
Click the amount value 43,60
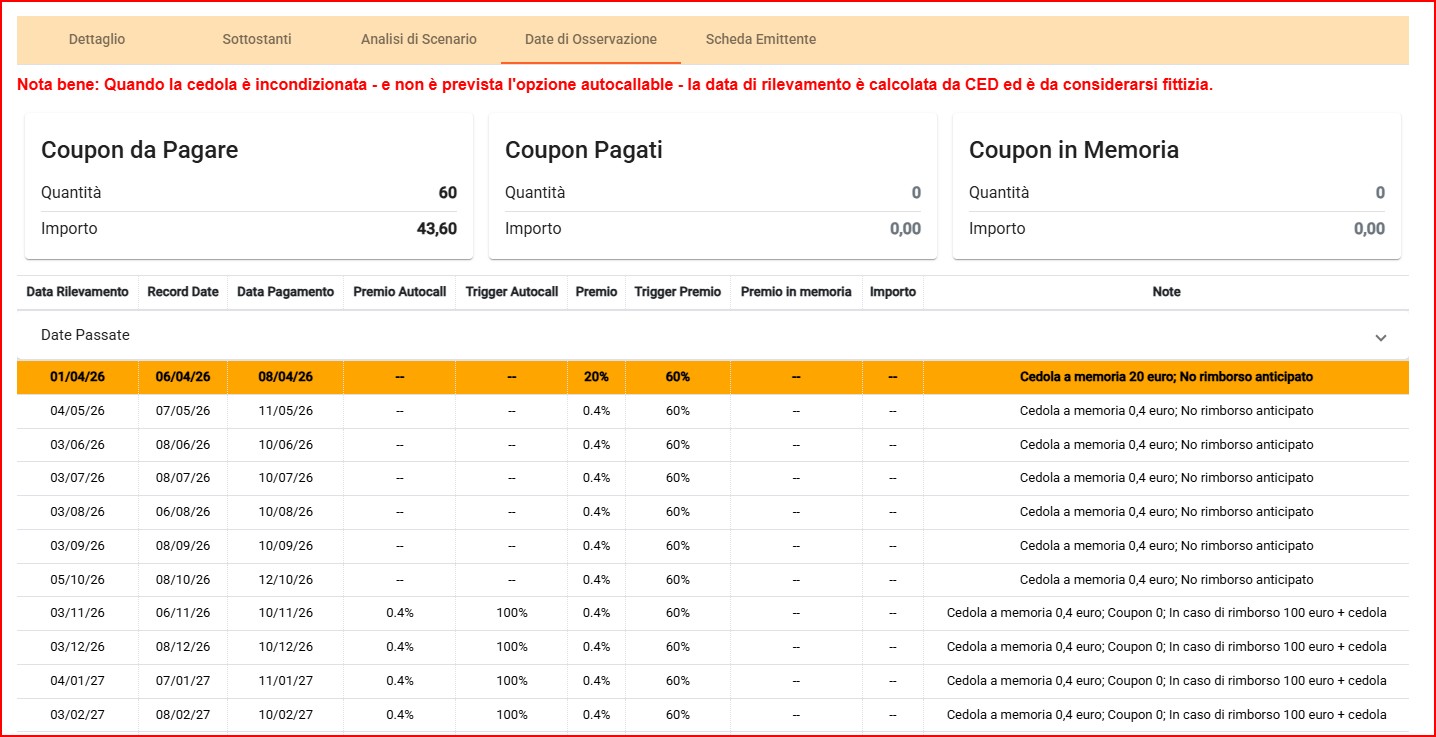(x=437, y=229)
